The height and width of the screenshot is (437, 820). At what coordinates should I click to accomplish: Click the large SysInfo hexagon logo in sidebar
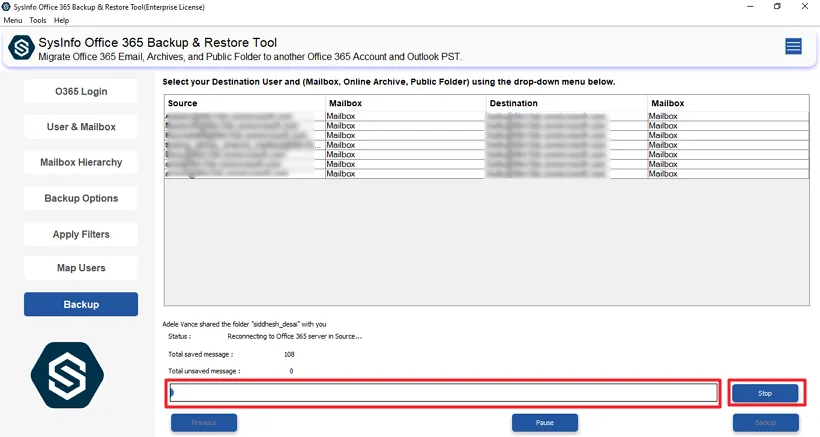click(67, 375)
